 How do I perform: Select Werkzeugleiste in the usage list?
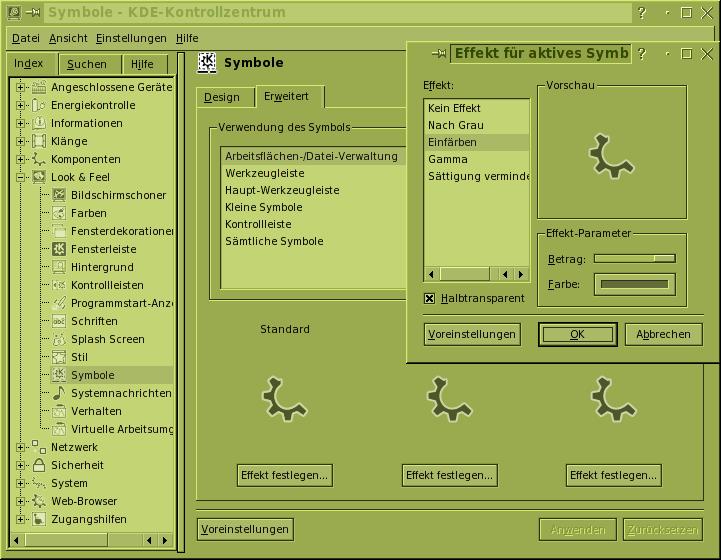[313, 173]
